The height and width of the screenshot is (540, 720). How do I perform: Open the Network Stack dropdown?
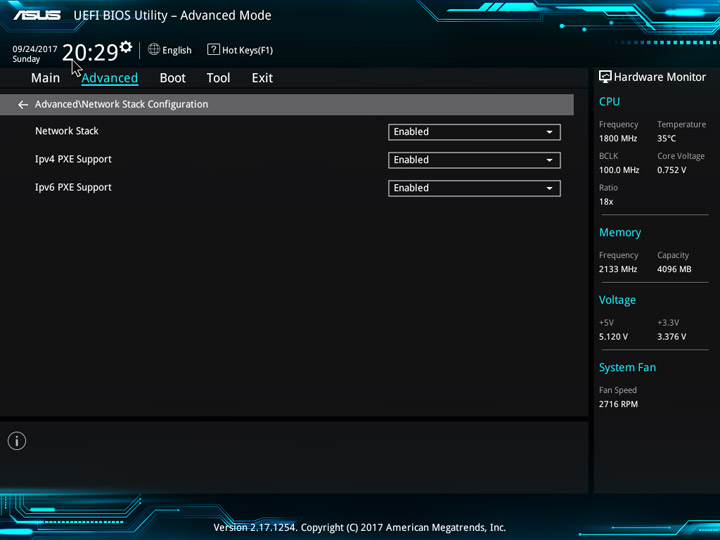[474, 132]
